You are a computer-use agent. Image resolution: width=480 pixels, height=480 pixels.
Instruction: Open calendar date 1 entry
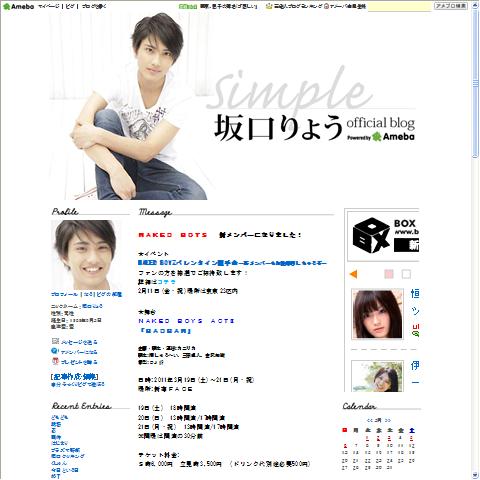367,438
